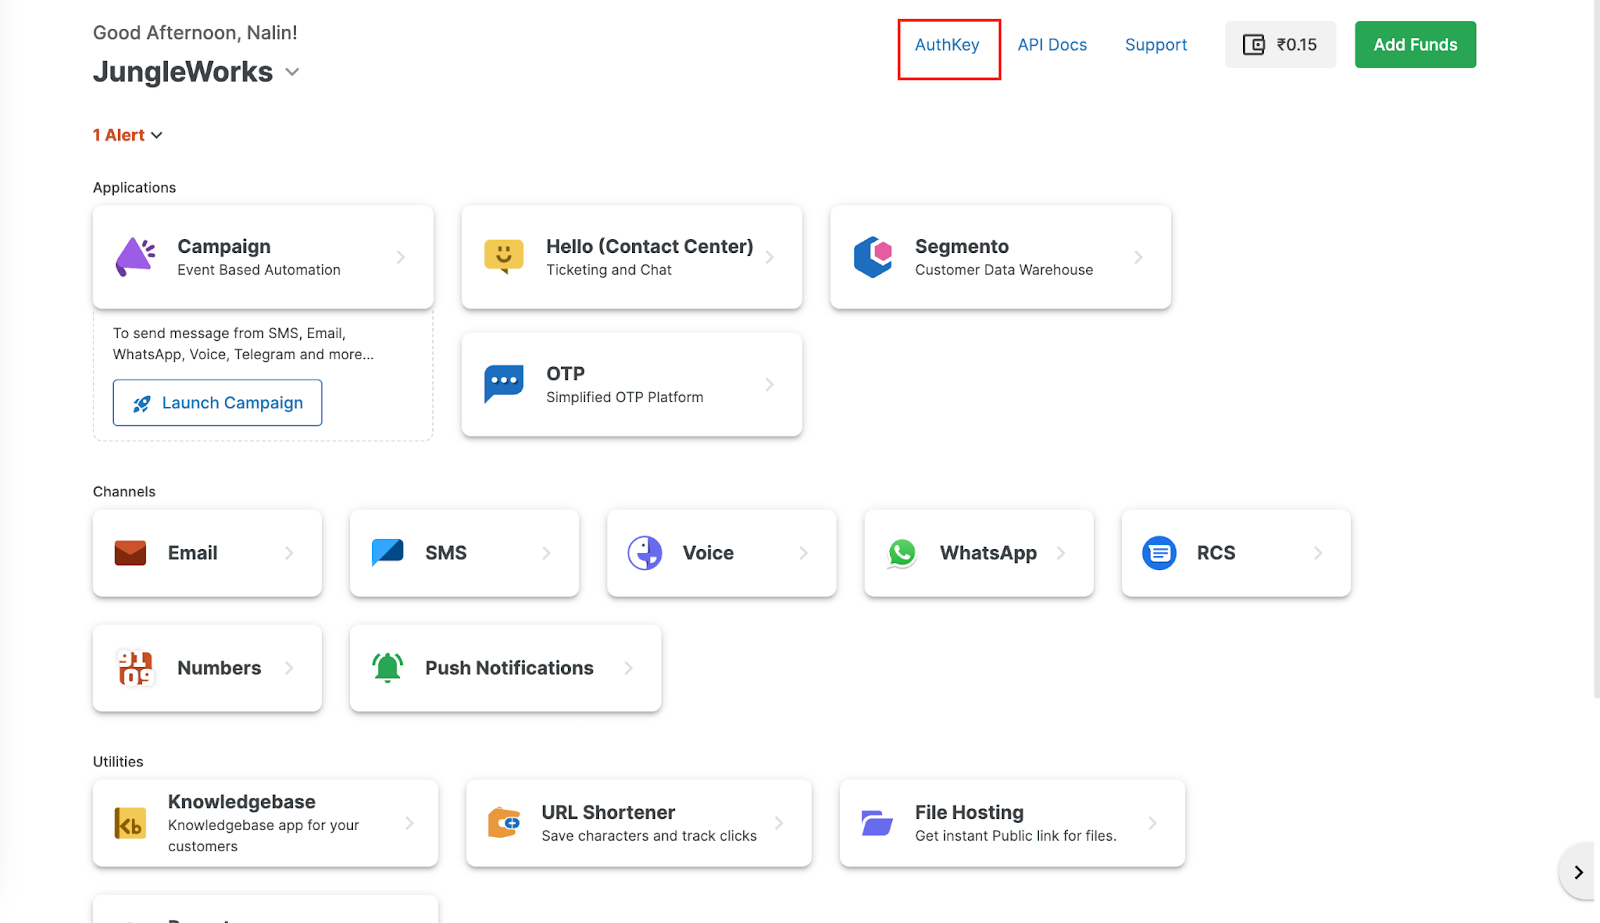The height and width of the screenshot is (923, 1600).
Task: Click the rocket icon in Launch Campaign
Action: tap(142, 403)
